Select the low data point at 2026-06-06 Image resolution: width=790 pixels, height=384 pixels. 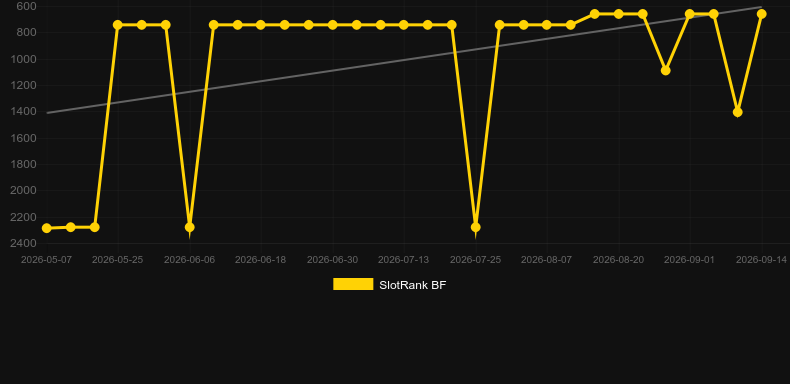click(x=189, y=227)
